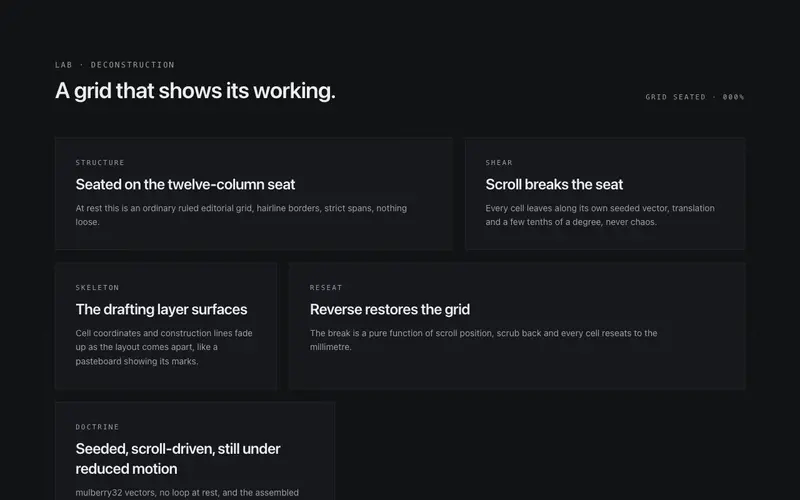This screenshot has width=800, height=500.
Task: Click the 'The break is a pure function' text
Action: 484,340
